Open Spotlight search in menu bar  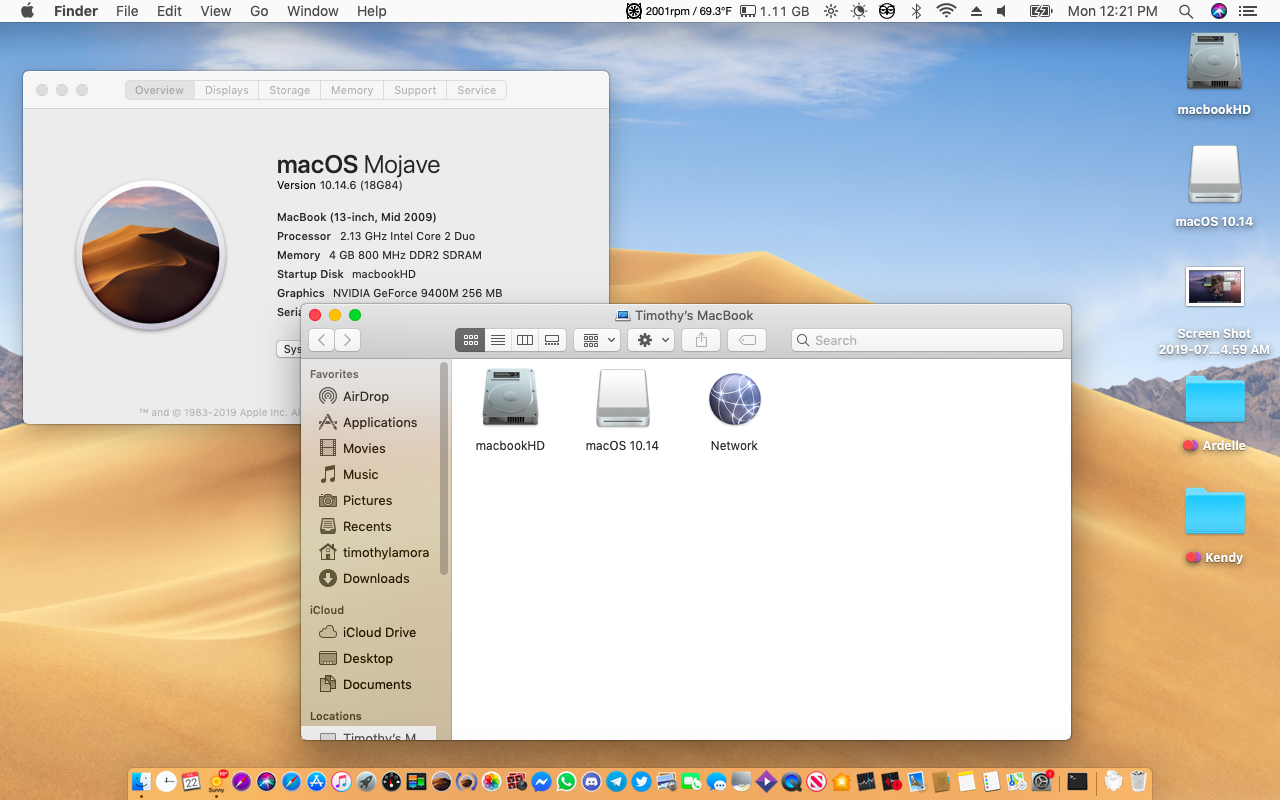[1186, 11]
